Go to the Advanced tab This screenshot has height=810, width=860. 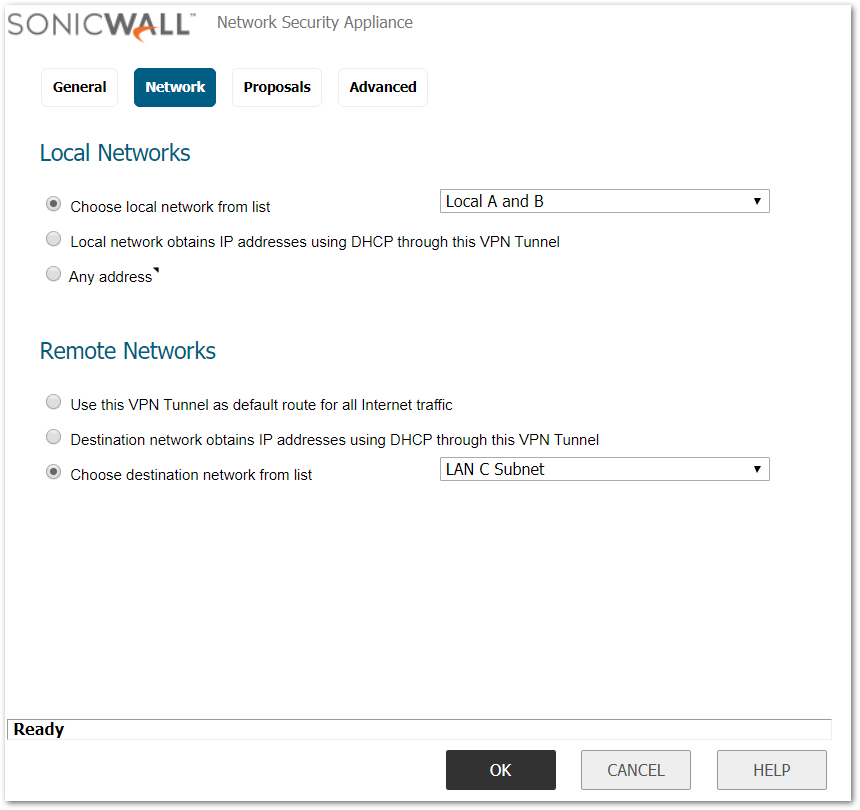pos(383,87)
